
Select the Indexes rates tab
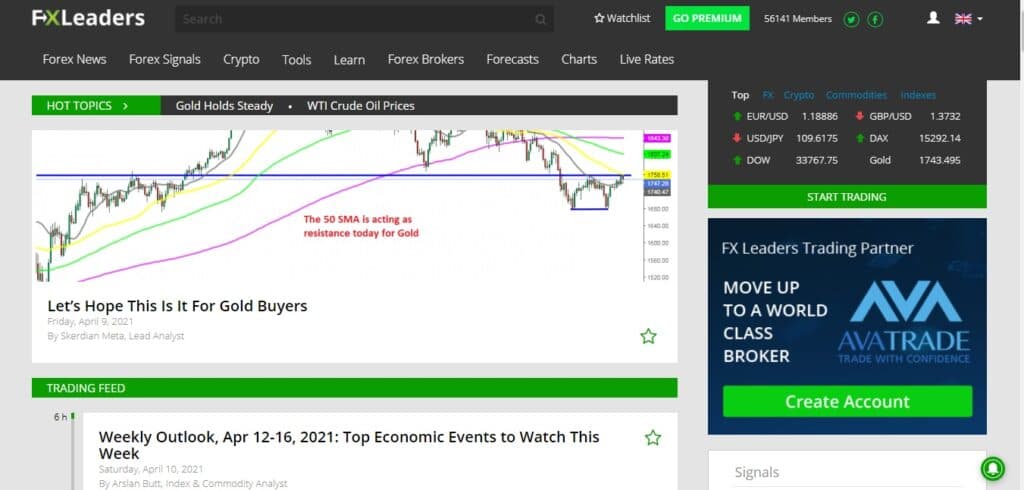tap(918, 95)
